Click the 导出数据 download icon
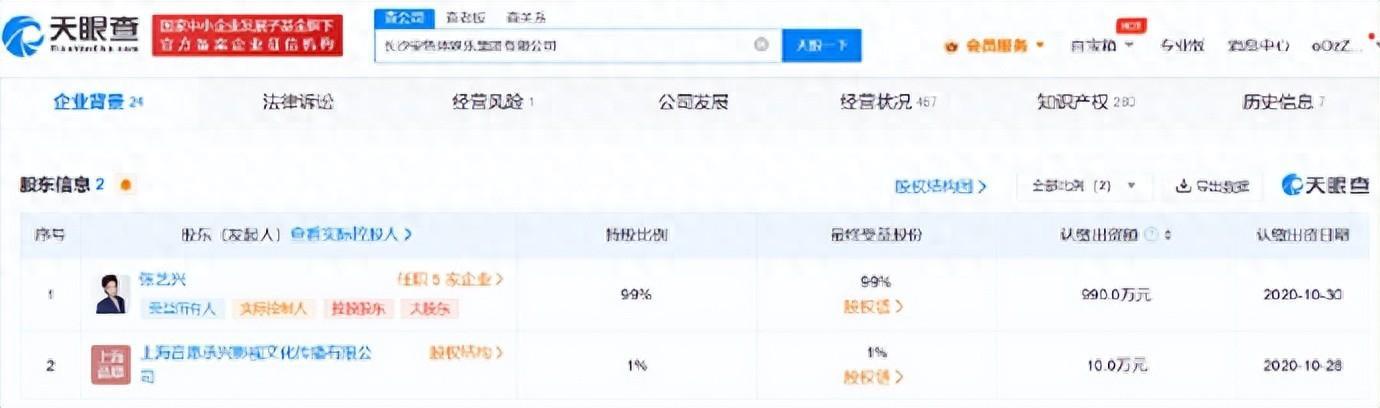This screenshot has width=1380, height=408. click(1183, 186)
